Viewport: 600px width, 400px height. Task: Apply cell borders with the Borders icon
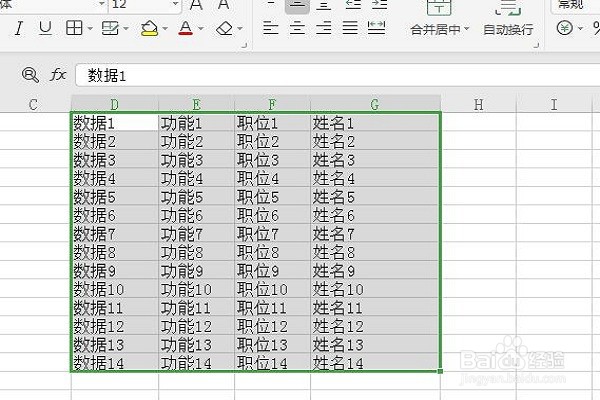click(x=74, y=28)
